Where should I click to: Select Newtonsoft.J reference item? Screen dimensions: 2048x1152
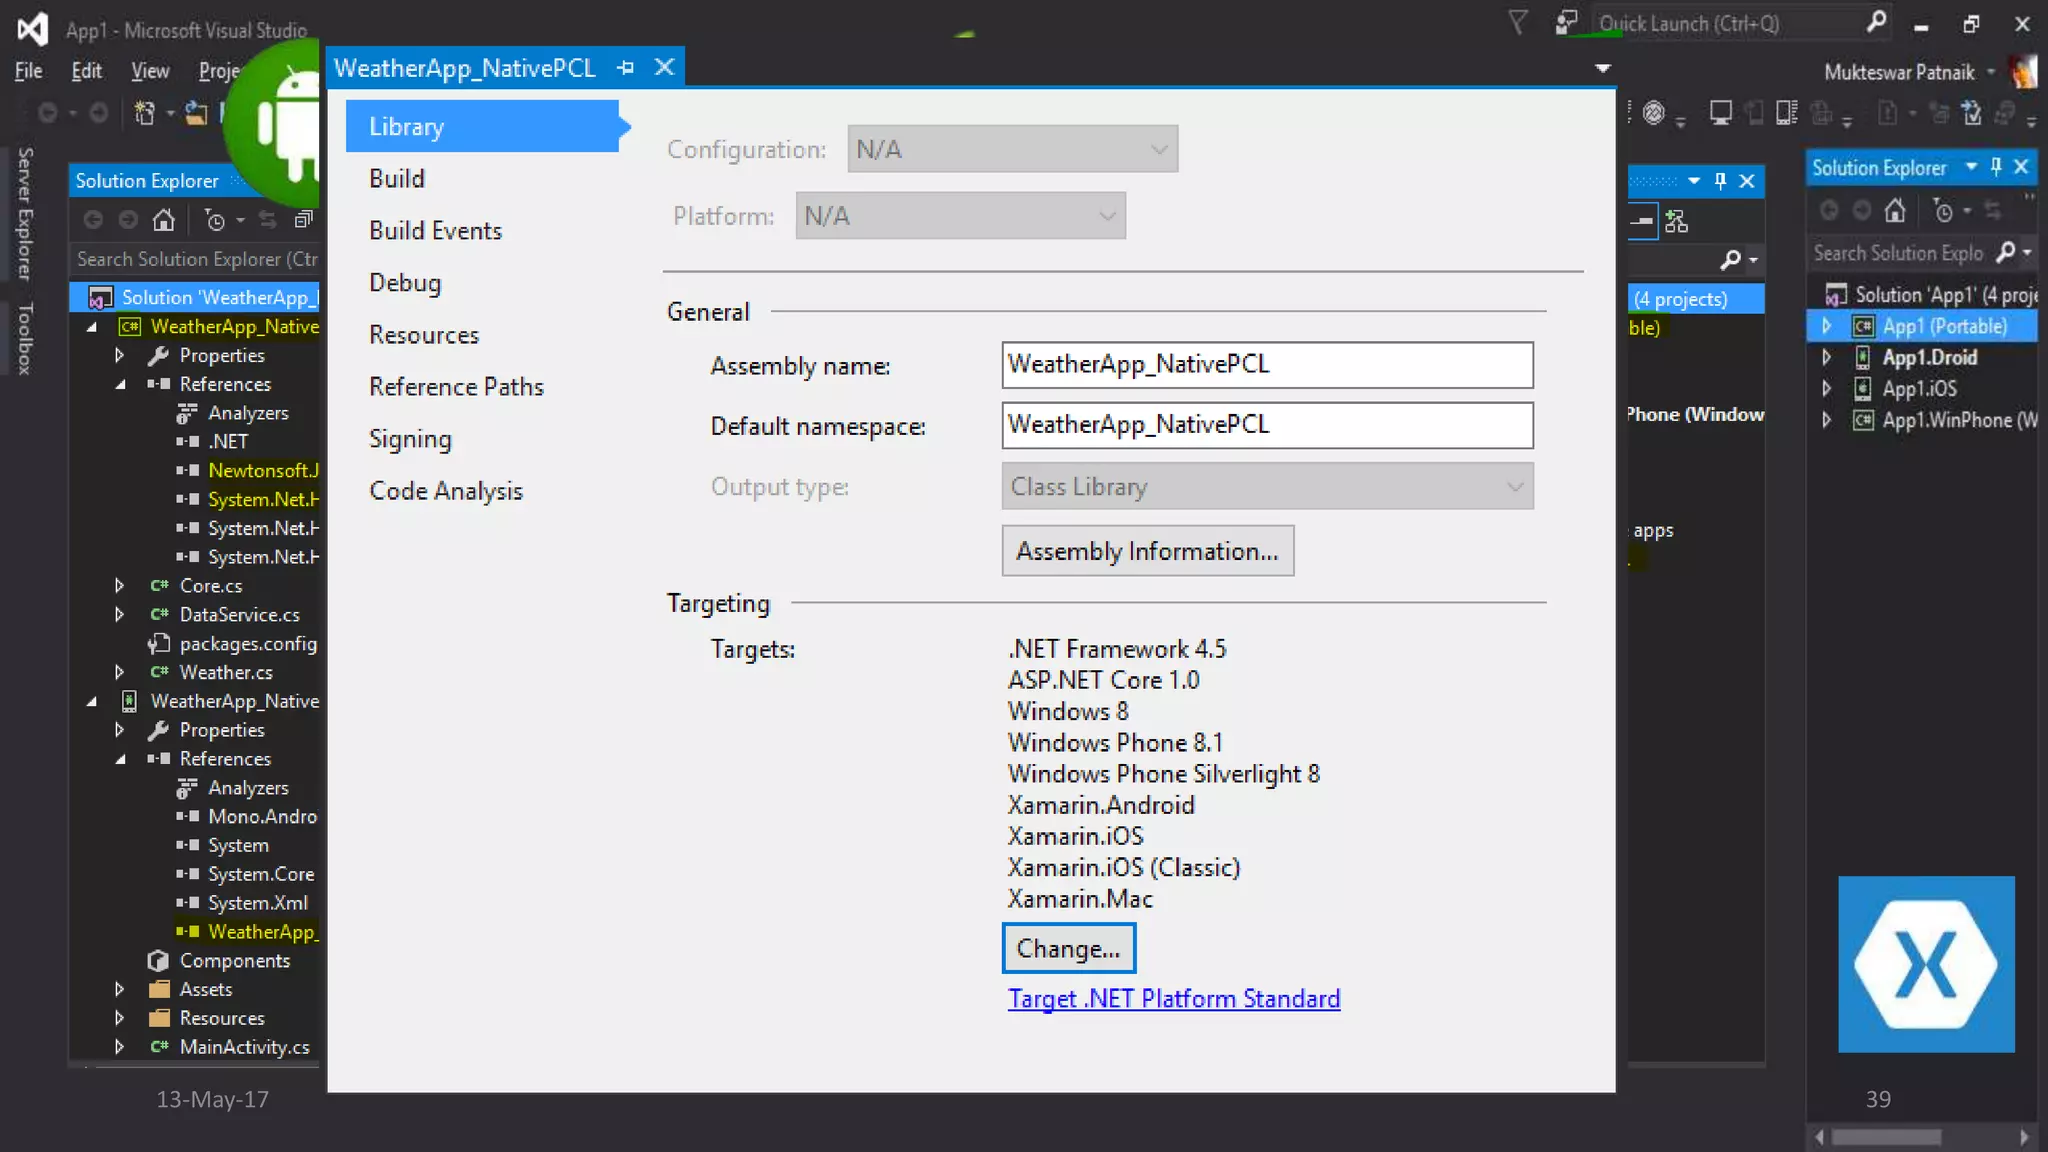point(263,470)
